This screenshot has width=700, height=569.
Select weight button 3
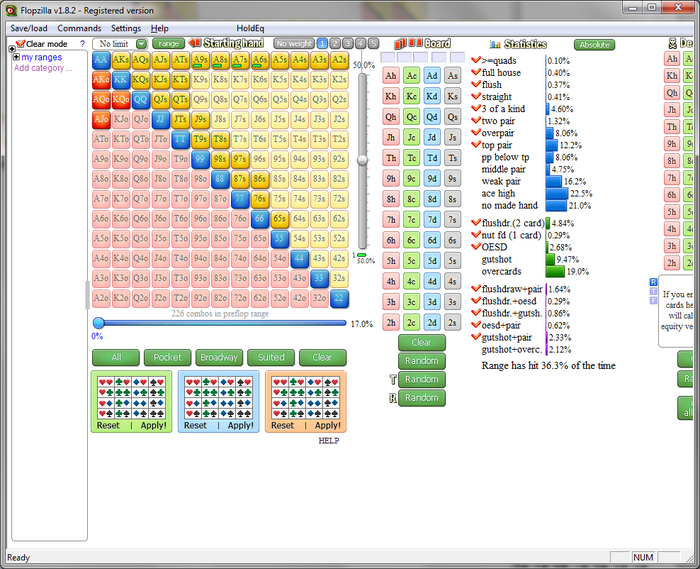[x=348, y=43]
